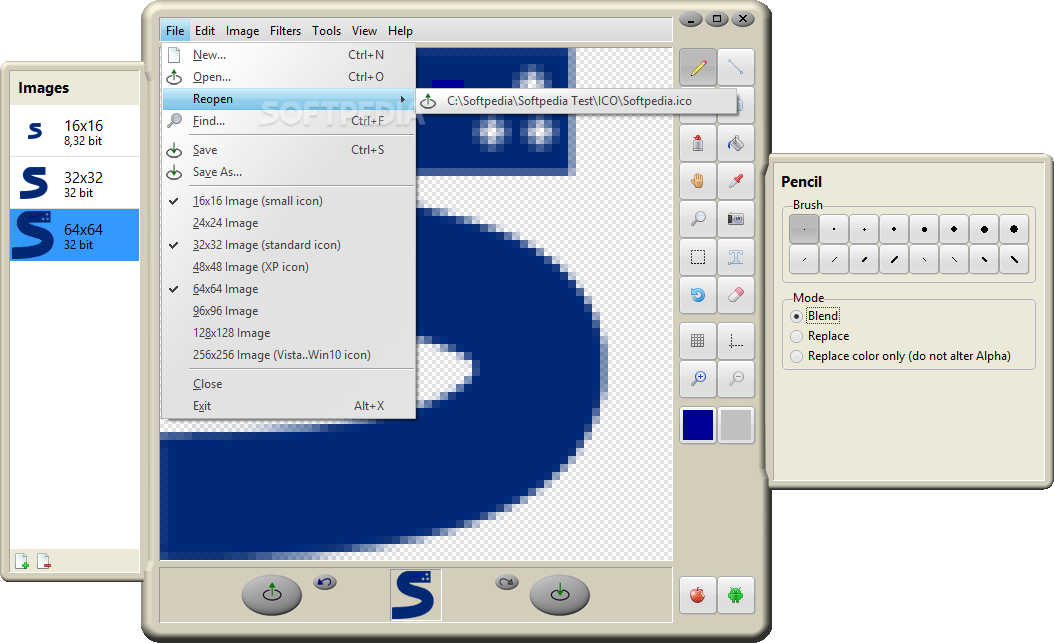Expand the Reopen submenu
The image size is (1054, 643).
[288, 99]
